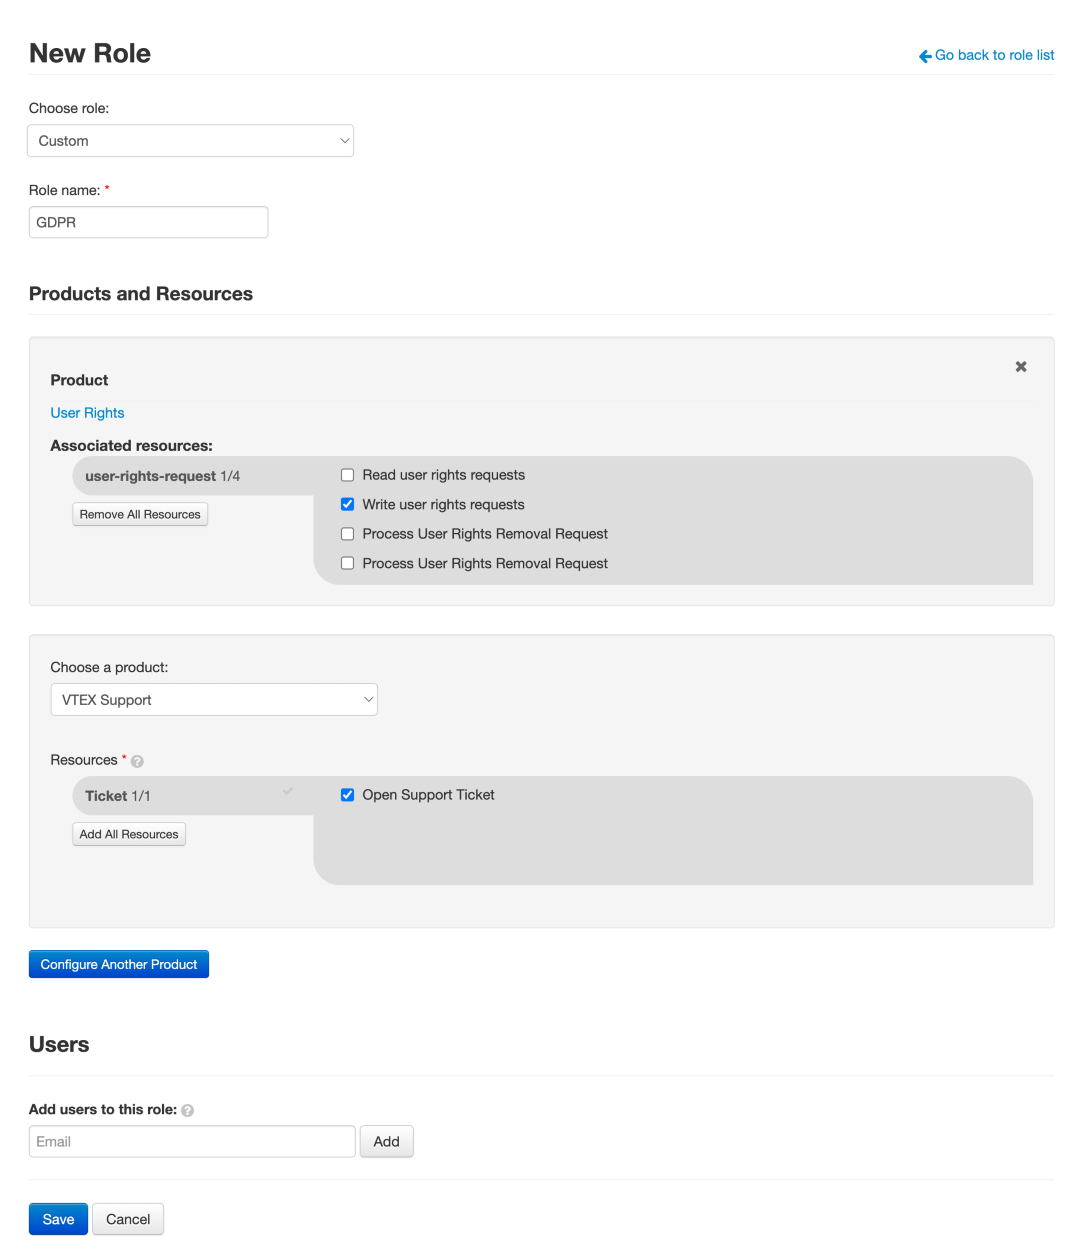Open help icon beside Add users to this role
This screenshot has height=1260, width=1080.
coord(187,1110)
